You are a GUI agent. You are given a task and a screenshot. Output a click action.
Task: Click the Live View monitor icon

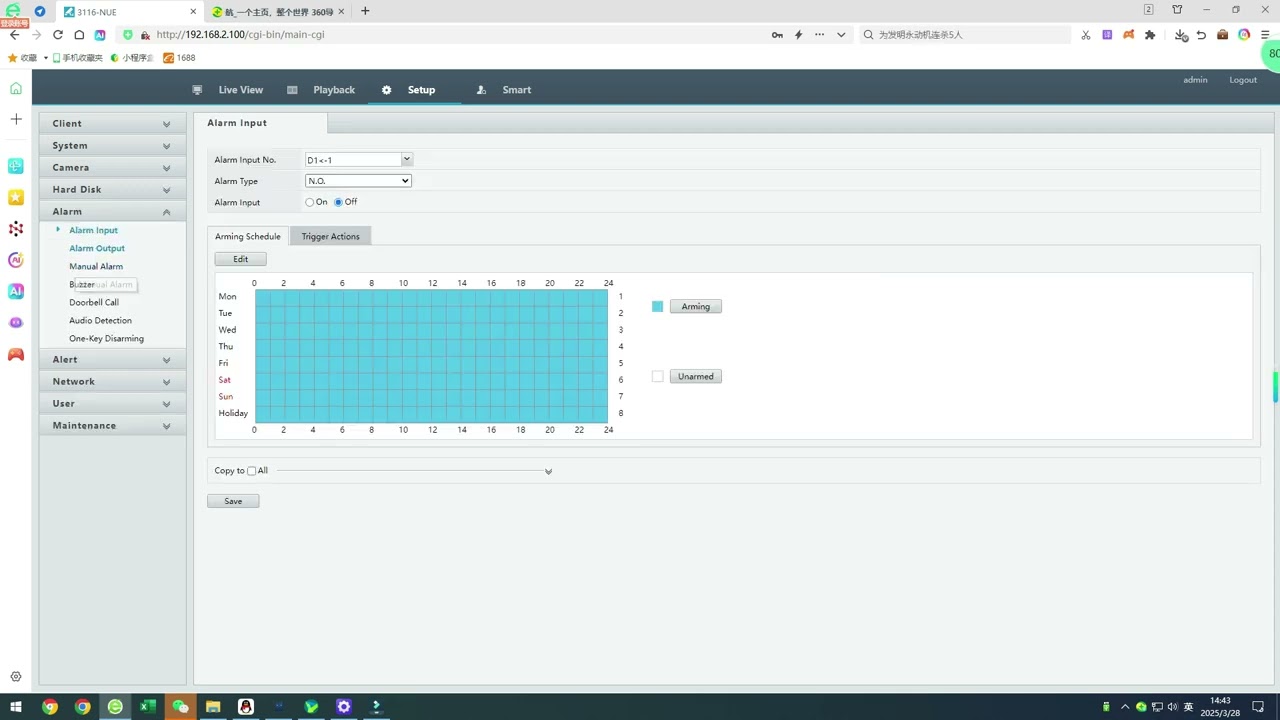click(198, 90)
